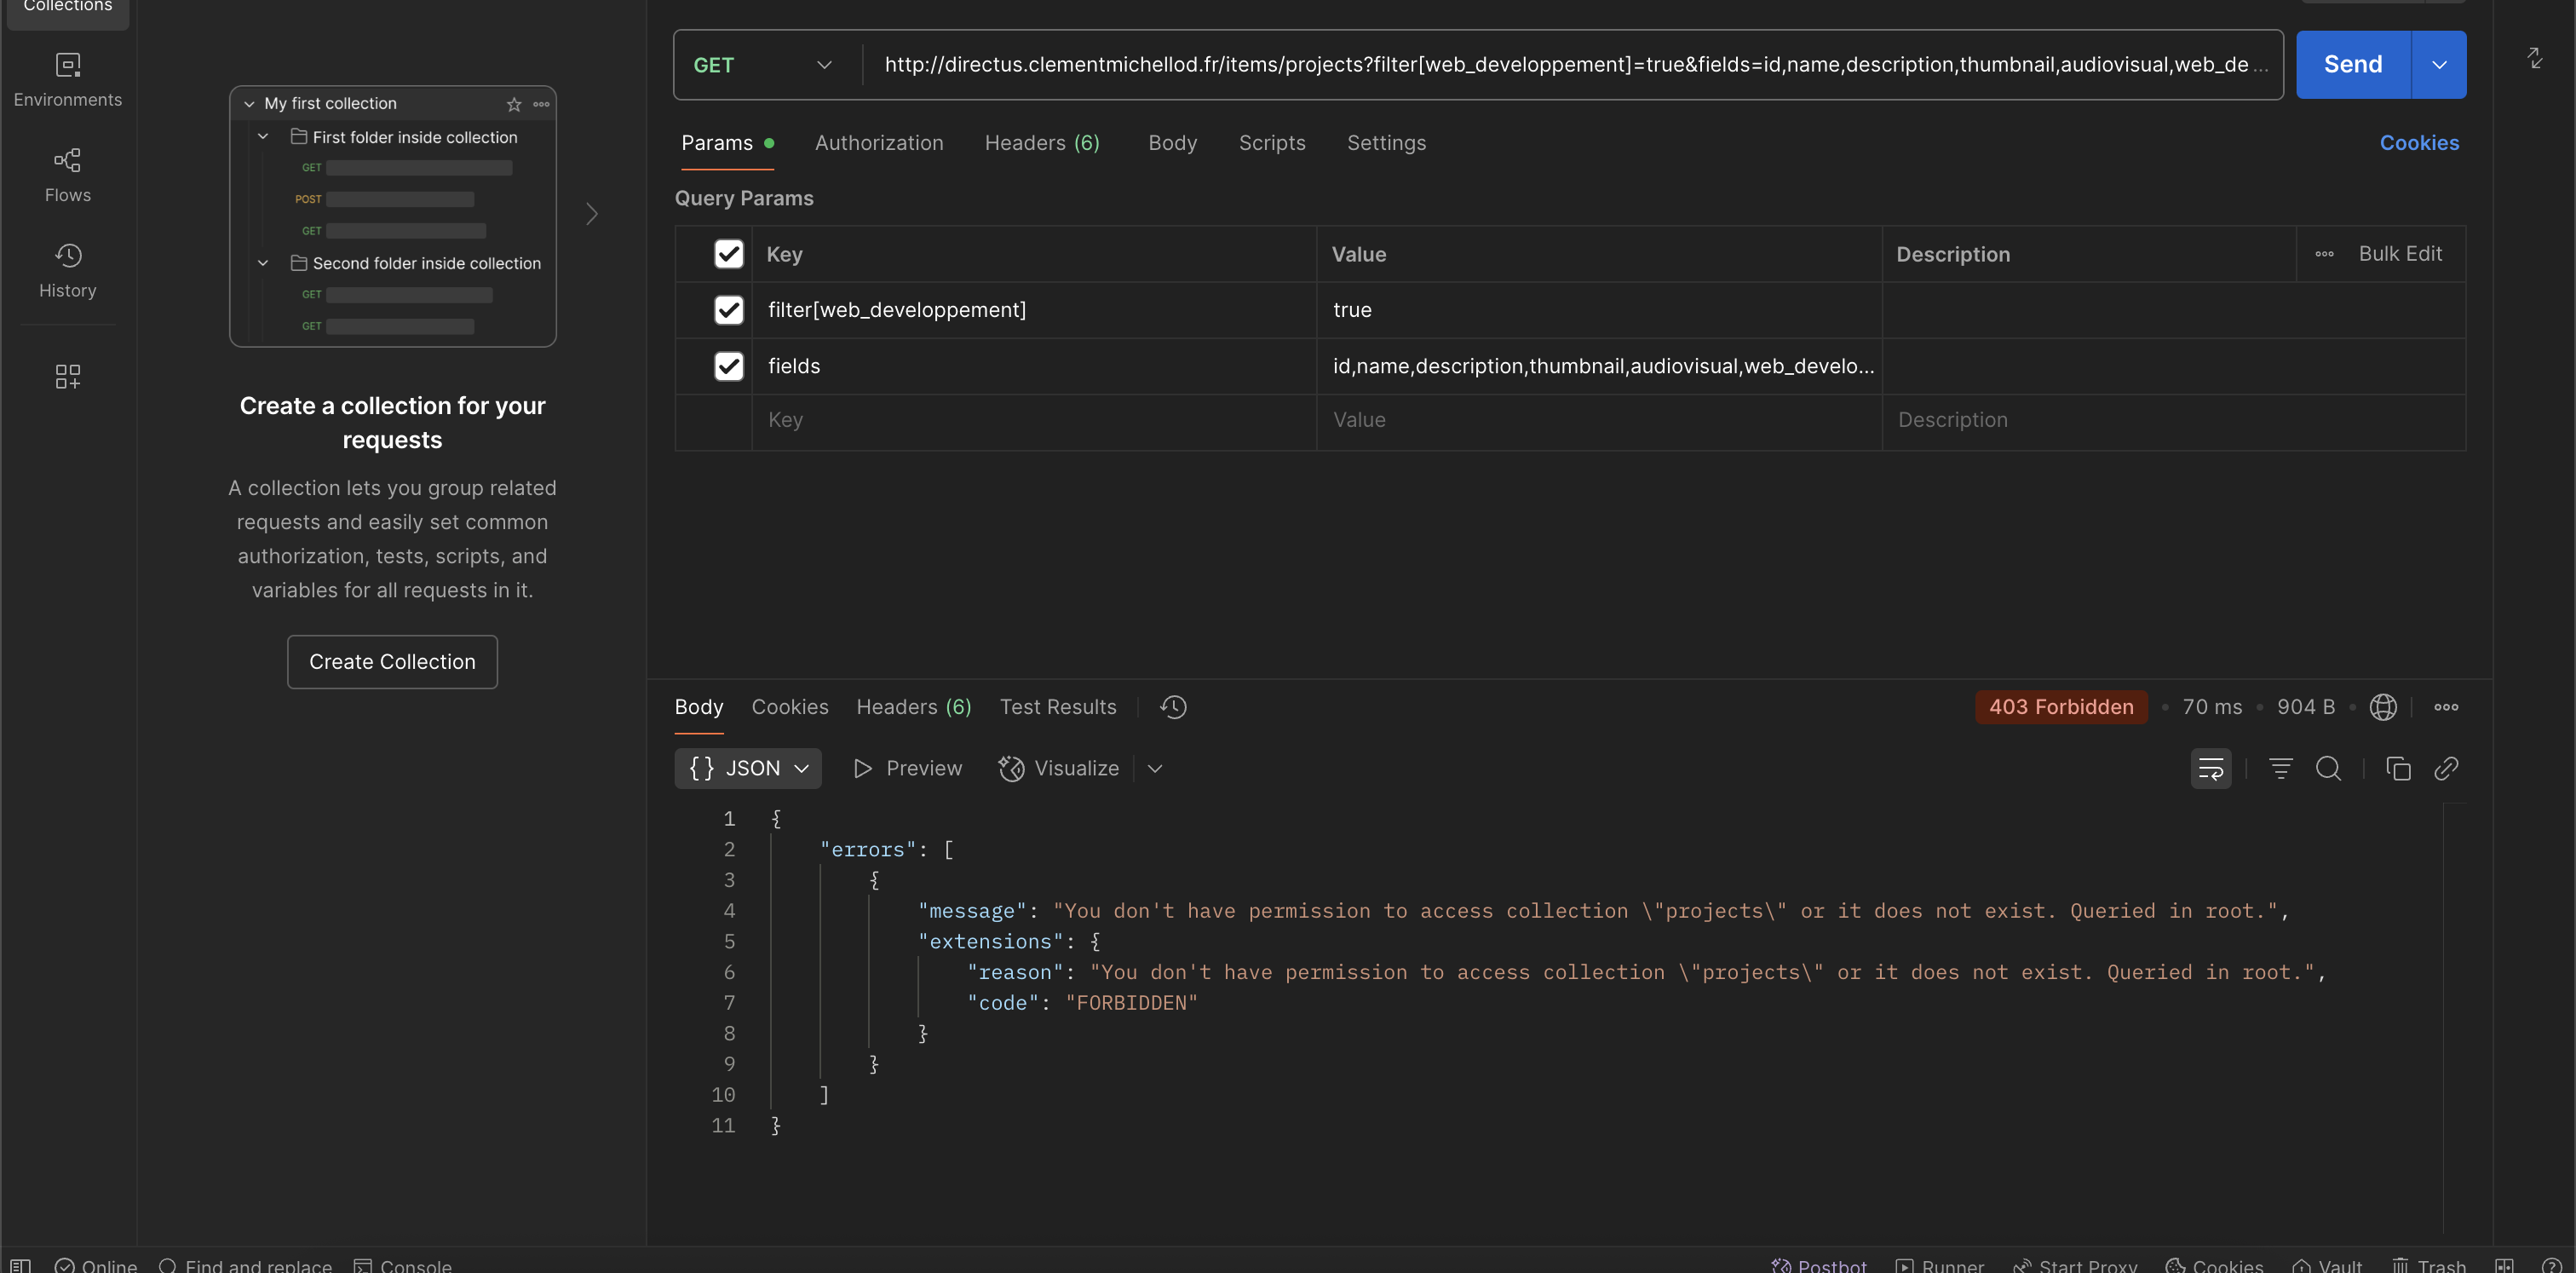Screen dimensions: 2576x1273
Task: Open the Test Results tab
Action: coord(1058,707)
